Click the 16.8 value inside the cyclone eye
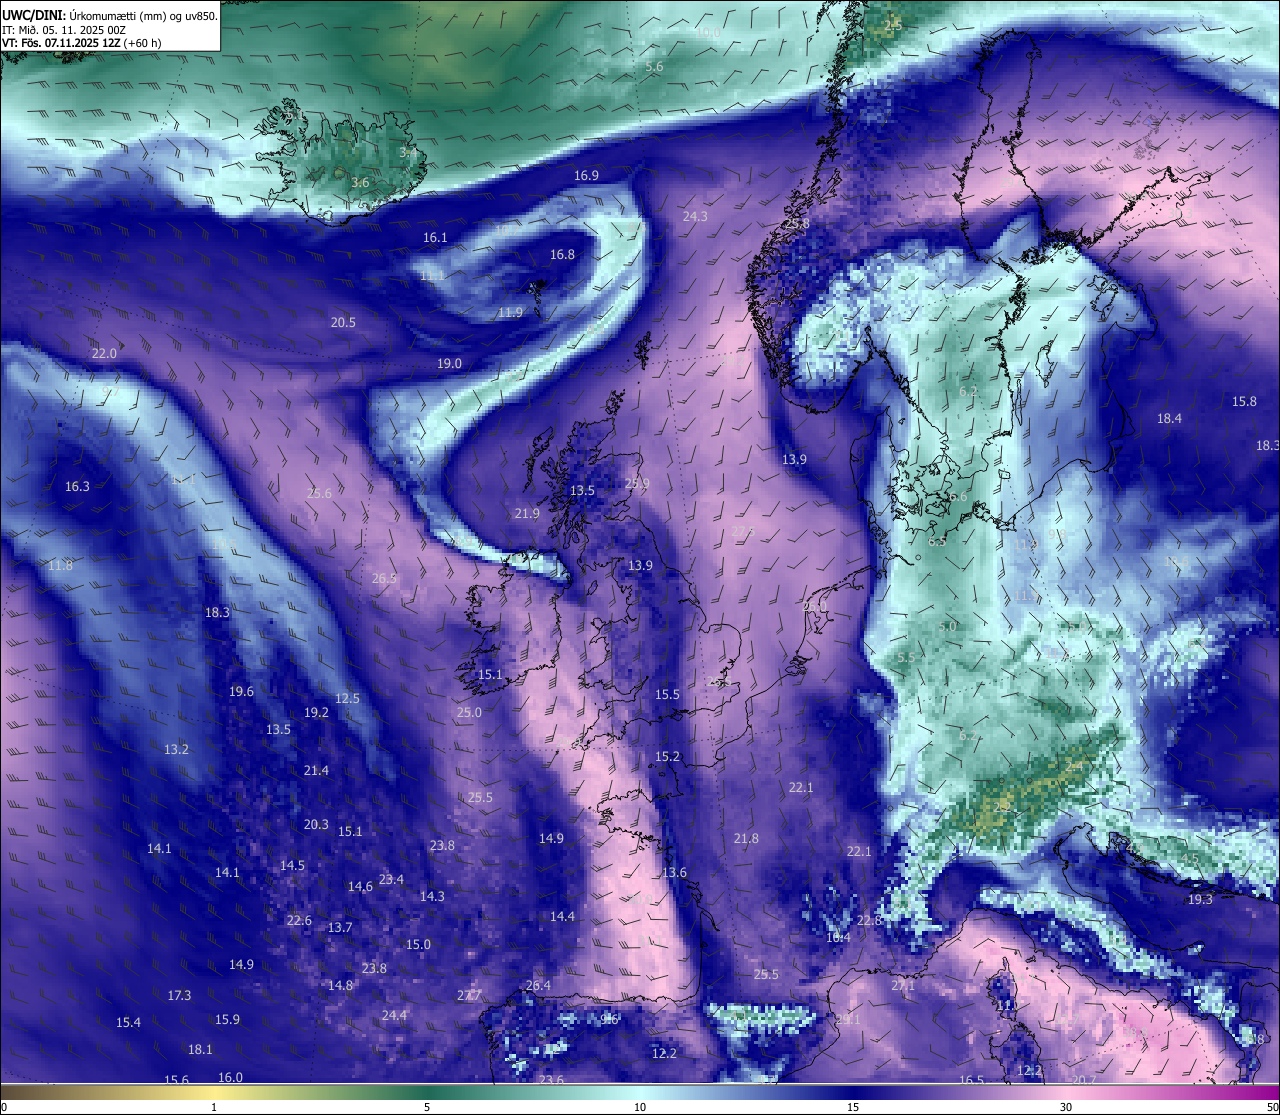The height and width of the screenshot is (1115, 1280). pos(562,255)
